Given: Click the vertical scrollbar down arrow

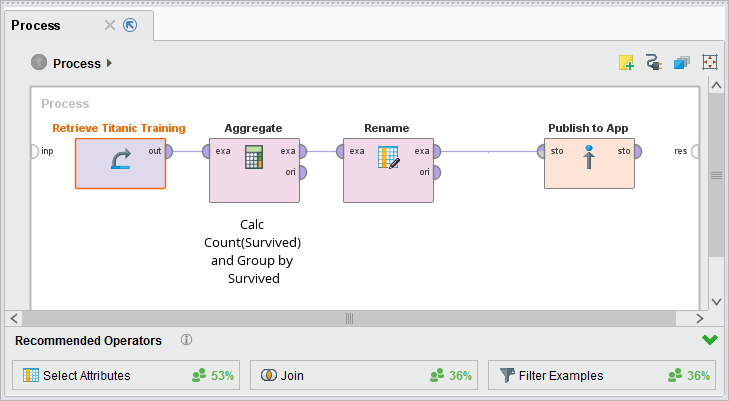Looking at the screenshot, I should tap(716, 301).
